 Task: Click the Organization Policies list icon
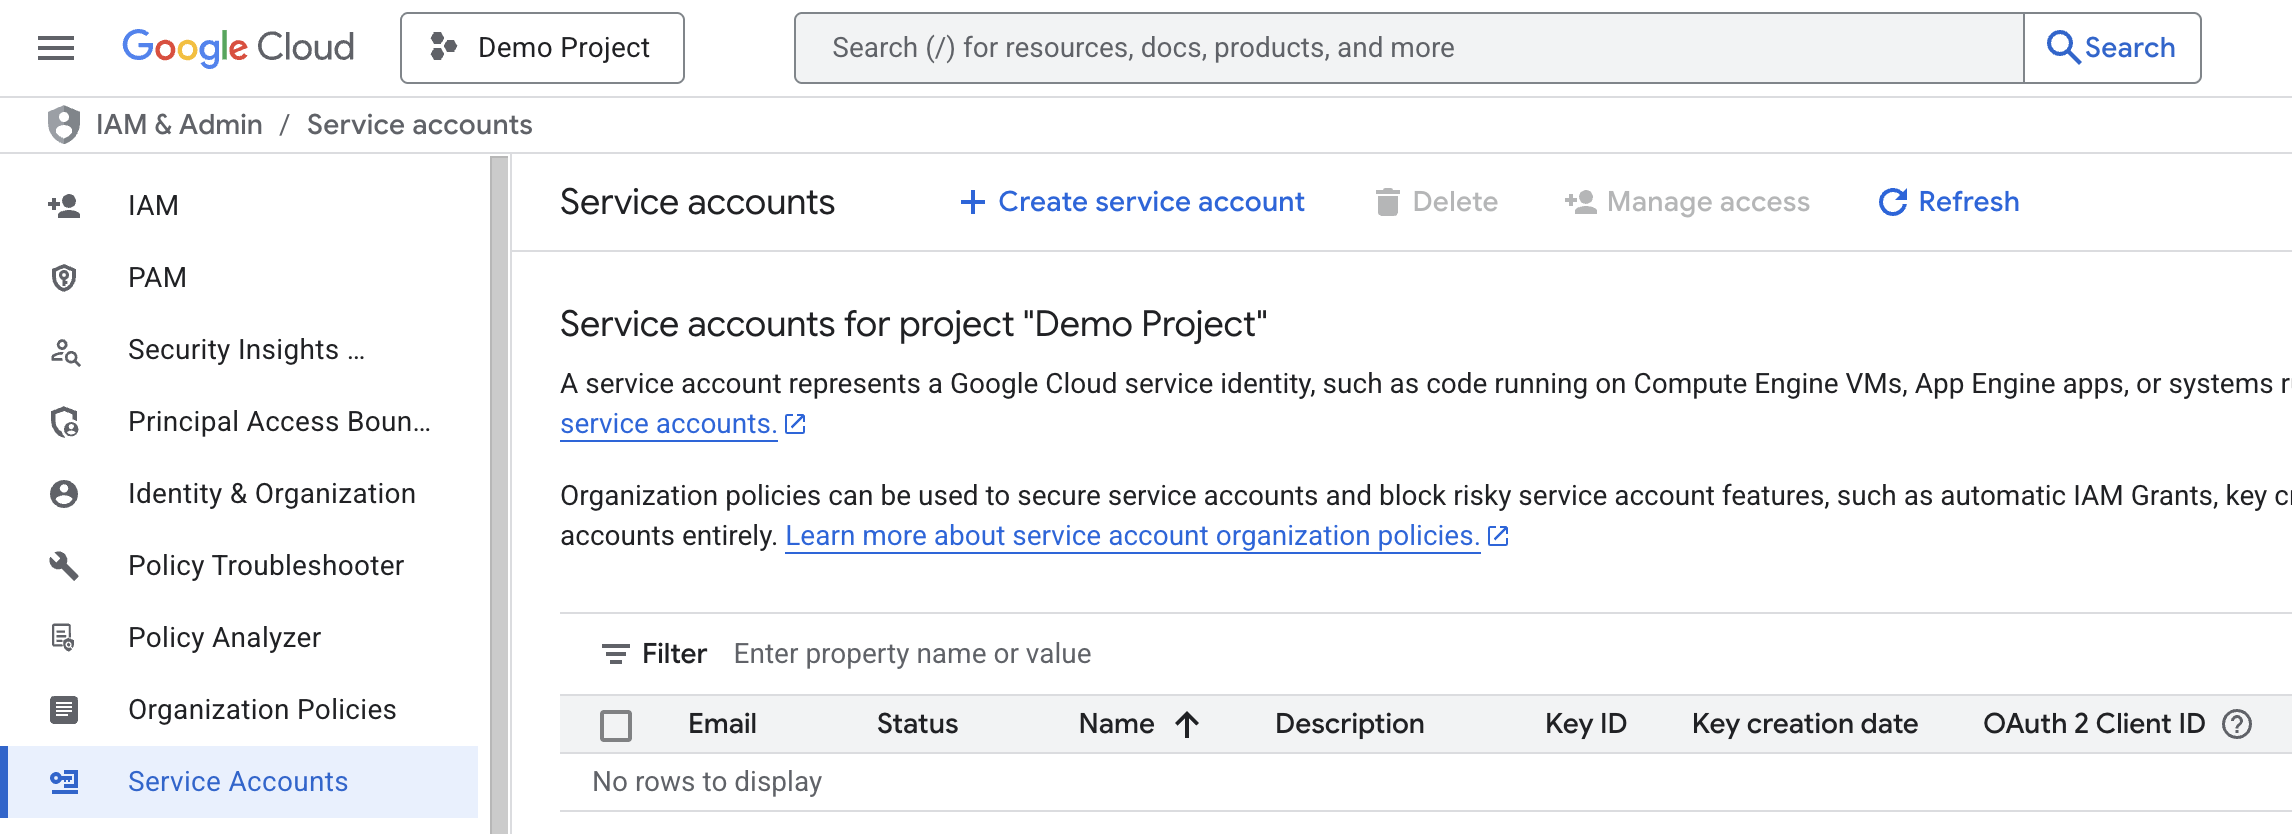point(64,709)
